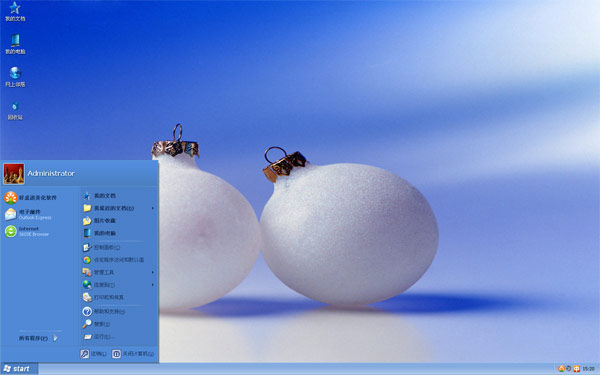The height and width of the screenshot is (375, 600).
Task: Click the Help and Support question mark icon
Action: [87, 311]
